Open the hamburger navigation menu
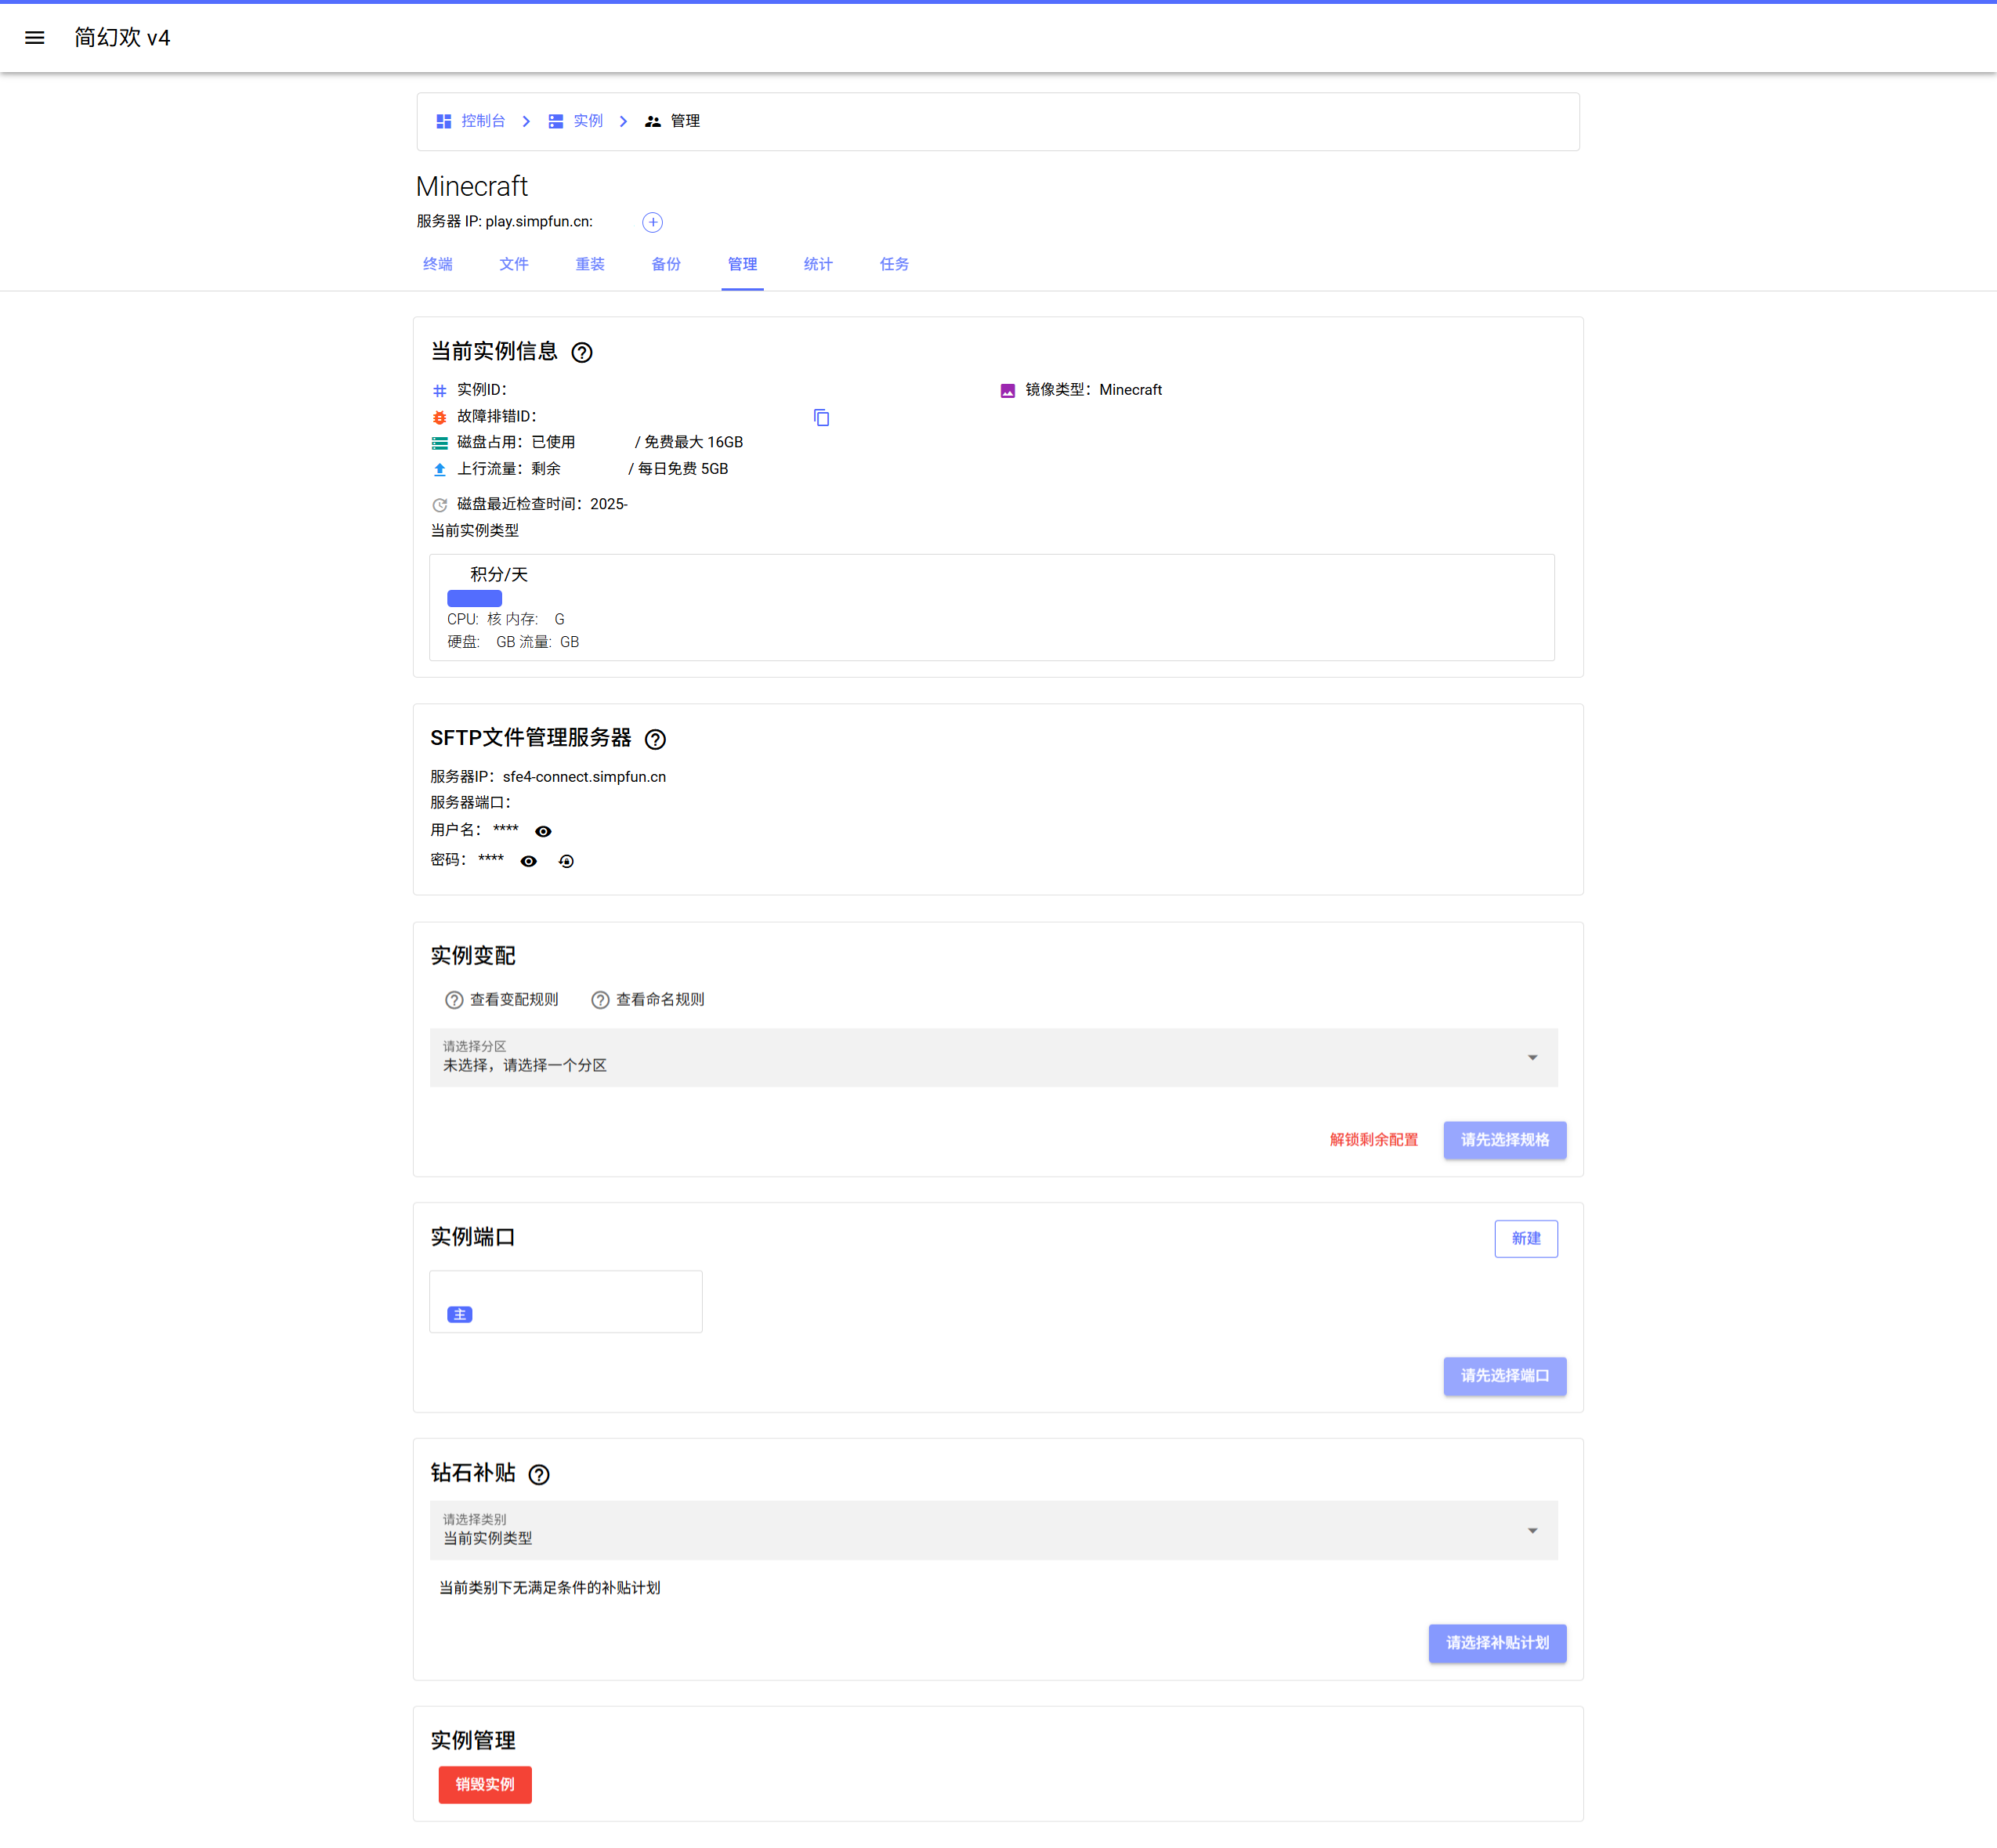1997x1848 pixels. [34, 38]
